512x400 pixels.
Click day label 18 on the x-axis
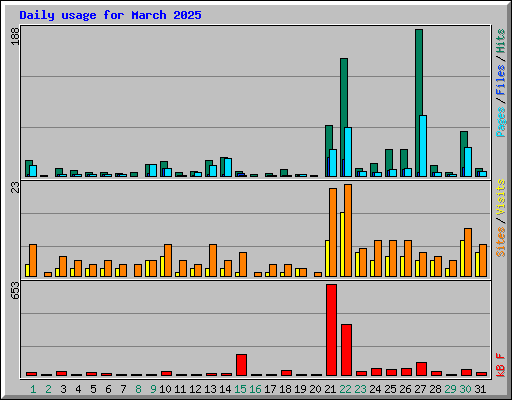point(285,389)
